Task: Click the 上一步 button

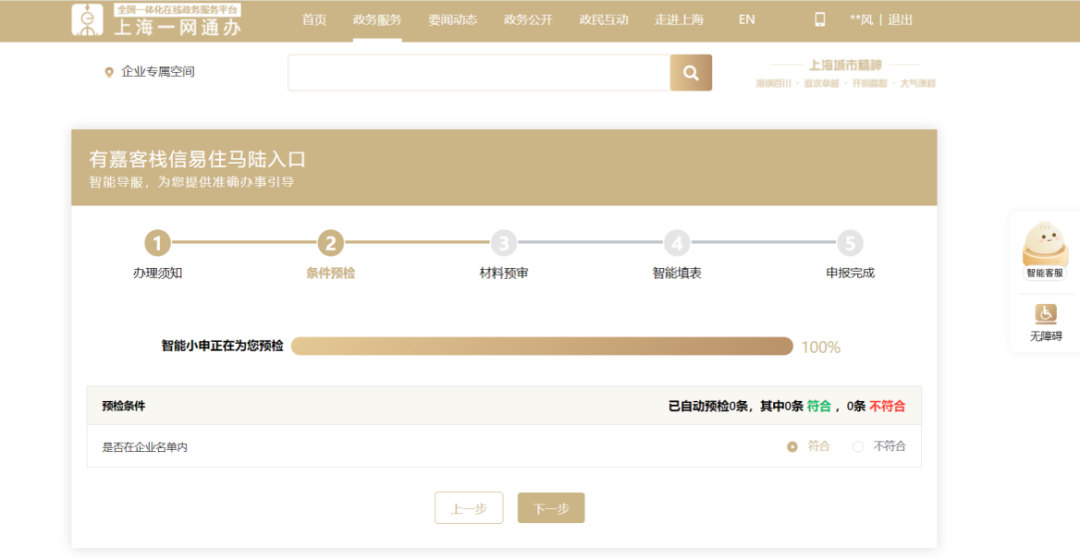Action: click(469, 508)
